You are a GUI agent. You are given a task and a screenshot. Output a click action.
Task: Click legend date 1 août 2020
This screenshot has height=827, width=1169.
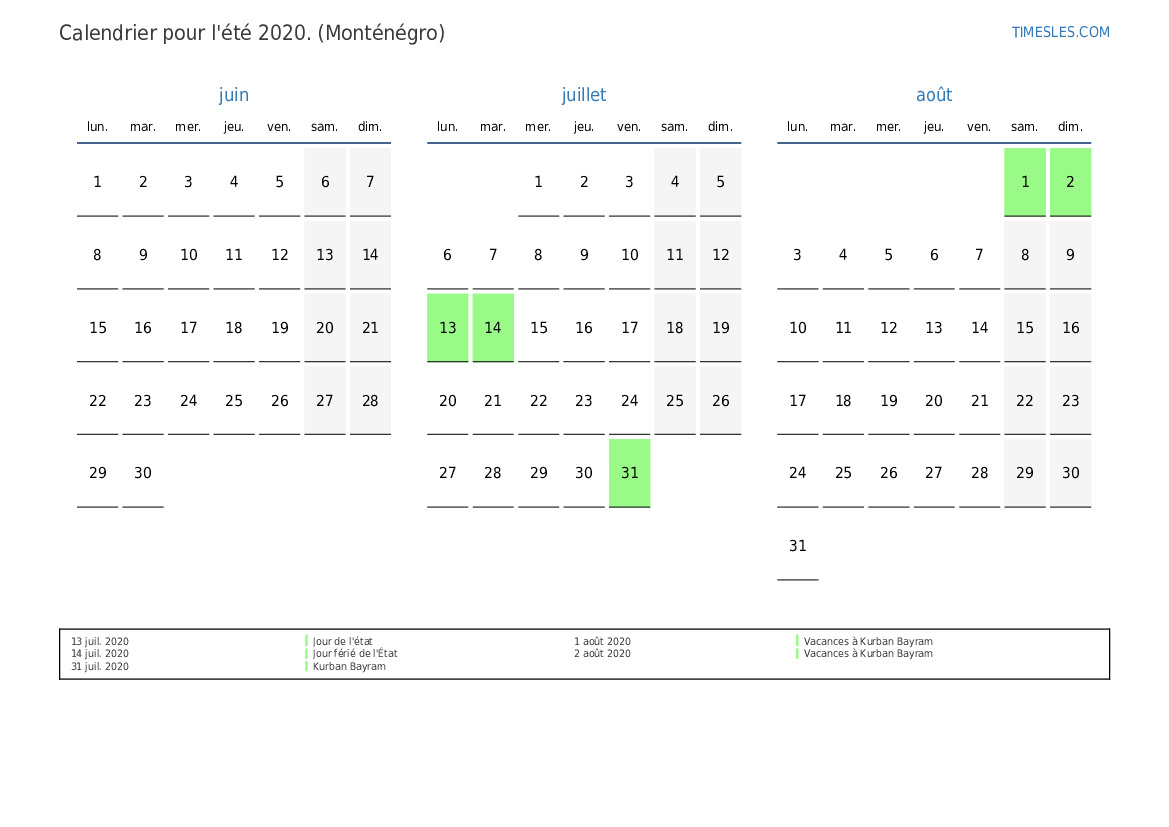tap(602, 641)
